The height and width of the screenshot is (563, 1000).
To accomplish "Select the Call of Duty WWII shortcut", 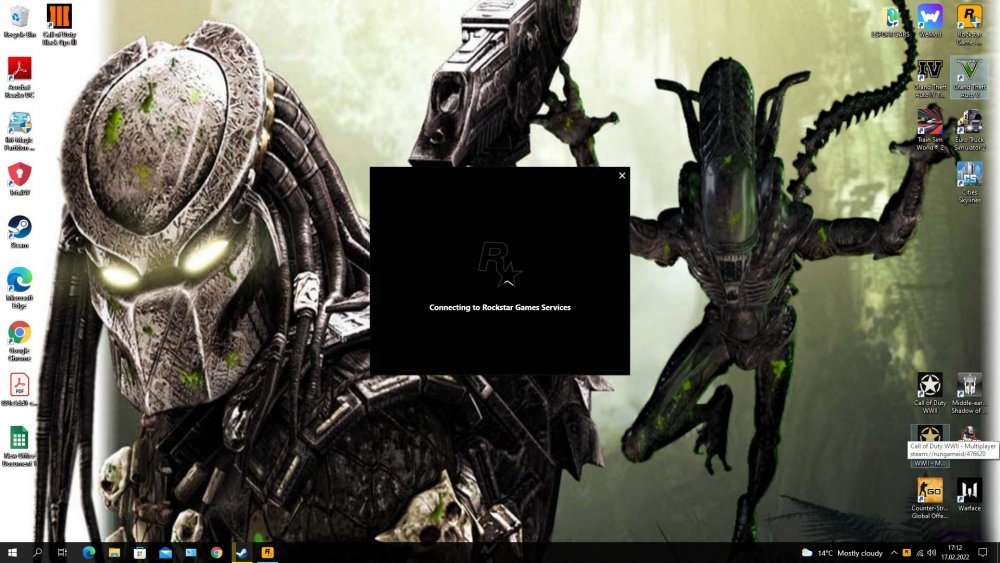I will pos(930,394).
